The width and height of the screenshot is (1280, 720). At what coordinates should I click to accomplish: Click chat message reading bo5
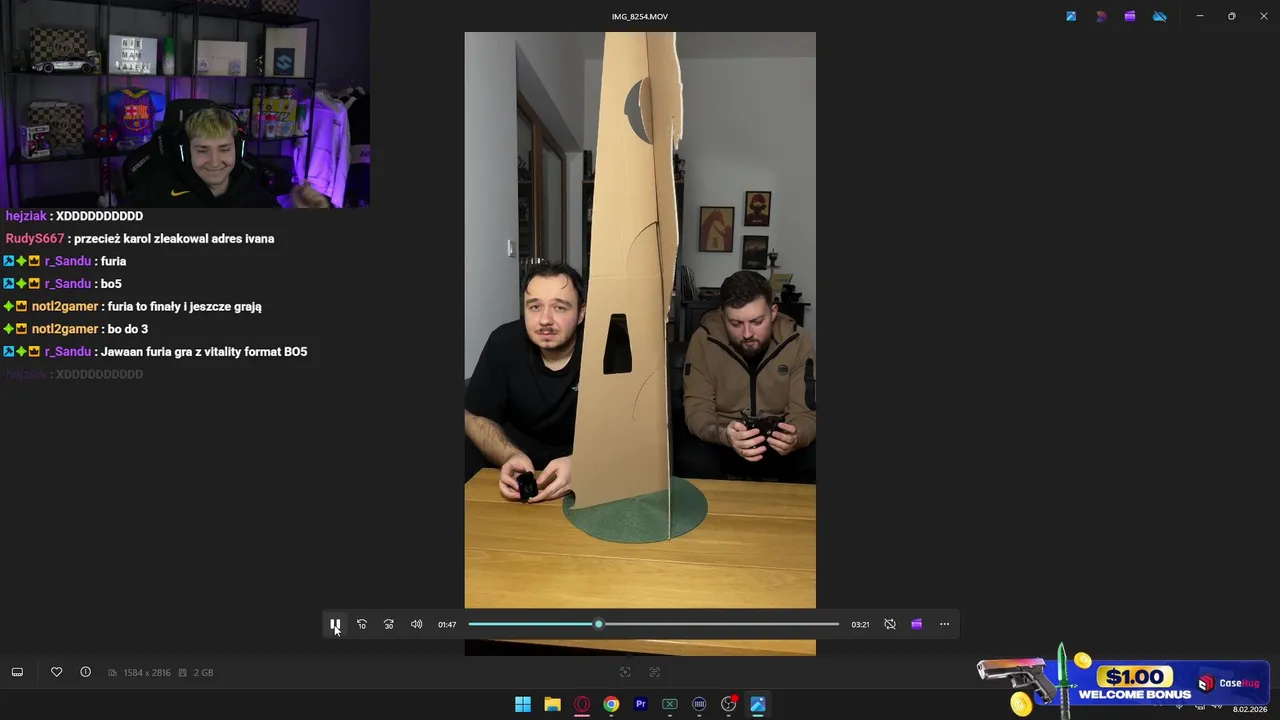point(111,284)
